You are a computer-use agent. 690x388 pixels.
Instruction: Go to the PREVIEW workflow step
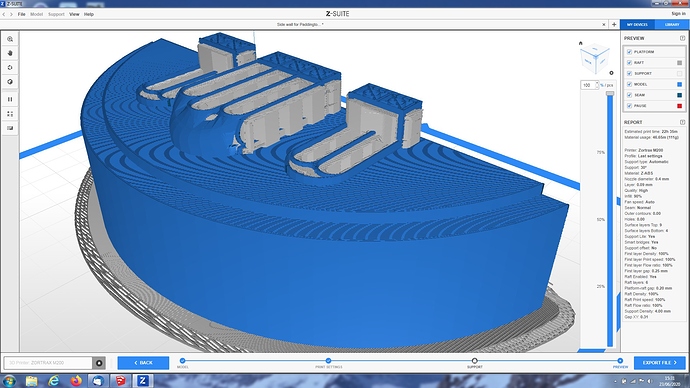(x=620, y=361)
